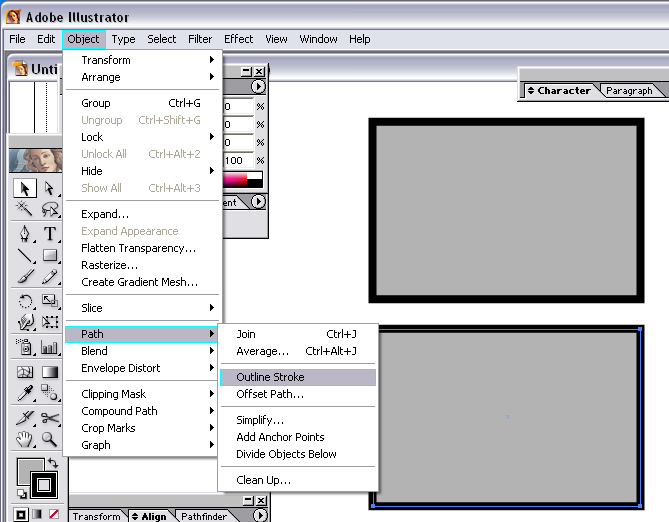Expand the Blend submenu
669x522 pixels.
tap(143, 351)
